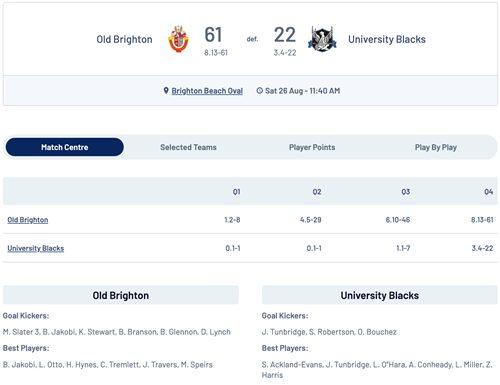This screenshot has height=385, width=500.
Task: Click the Old Brighton goal kickers section heading
Action: (26, 316)
